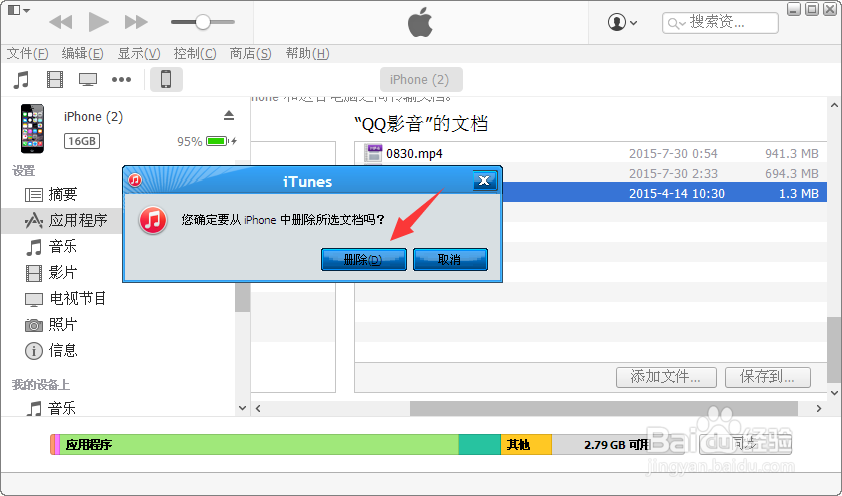The width and height of the screenshot is (842, 496).
Task: Open the account user dropdown
Action: coord(622,23)
